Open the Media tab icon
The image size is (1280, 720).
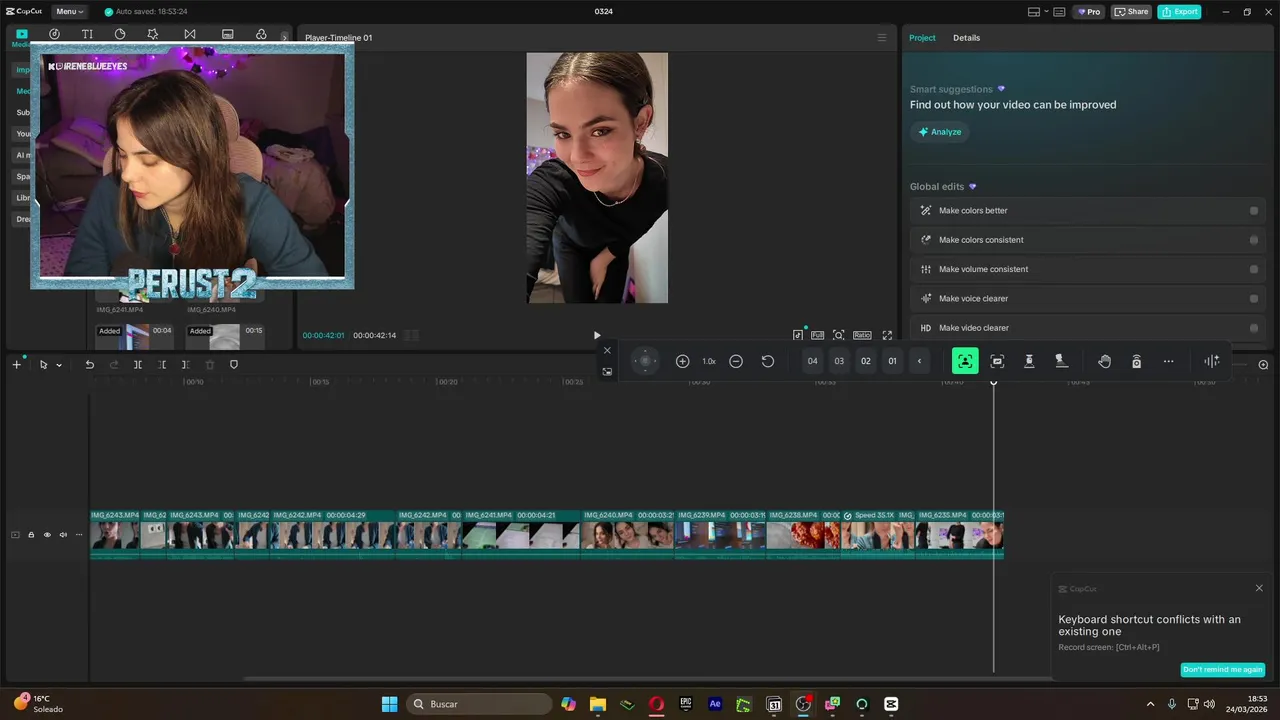point(21,34)
